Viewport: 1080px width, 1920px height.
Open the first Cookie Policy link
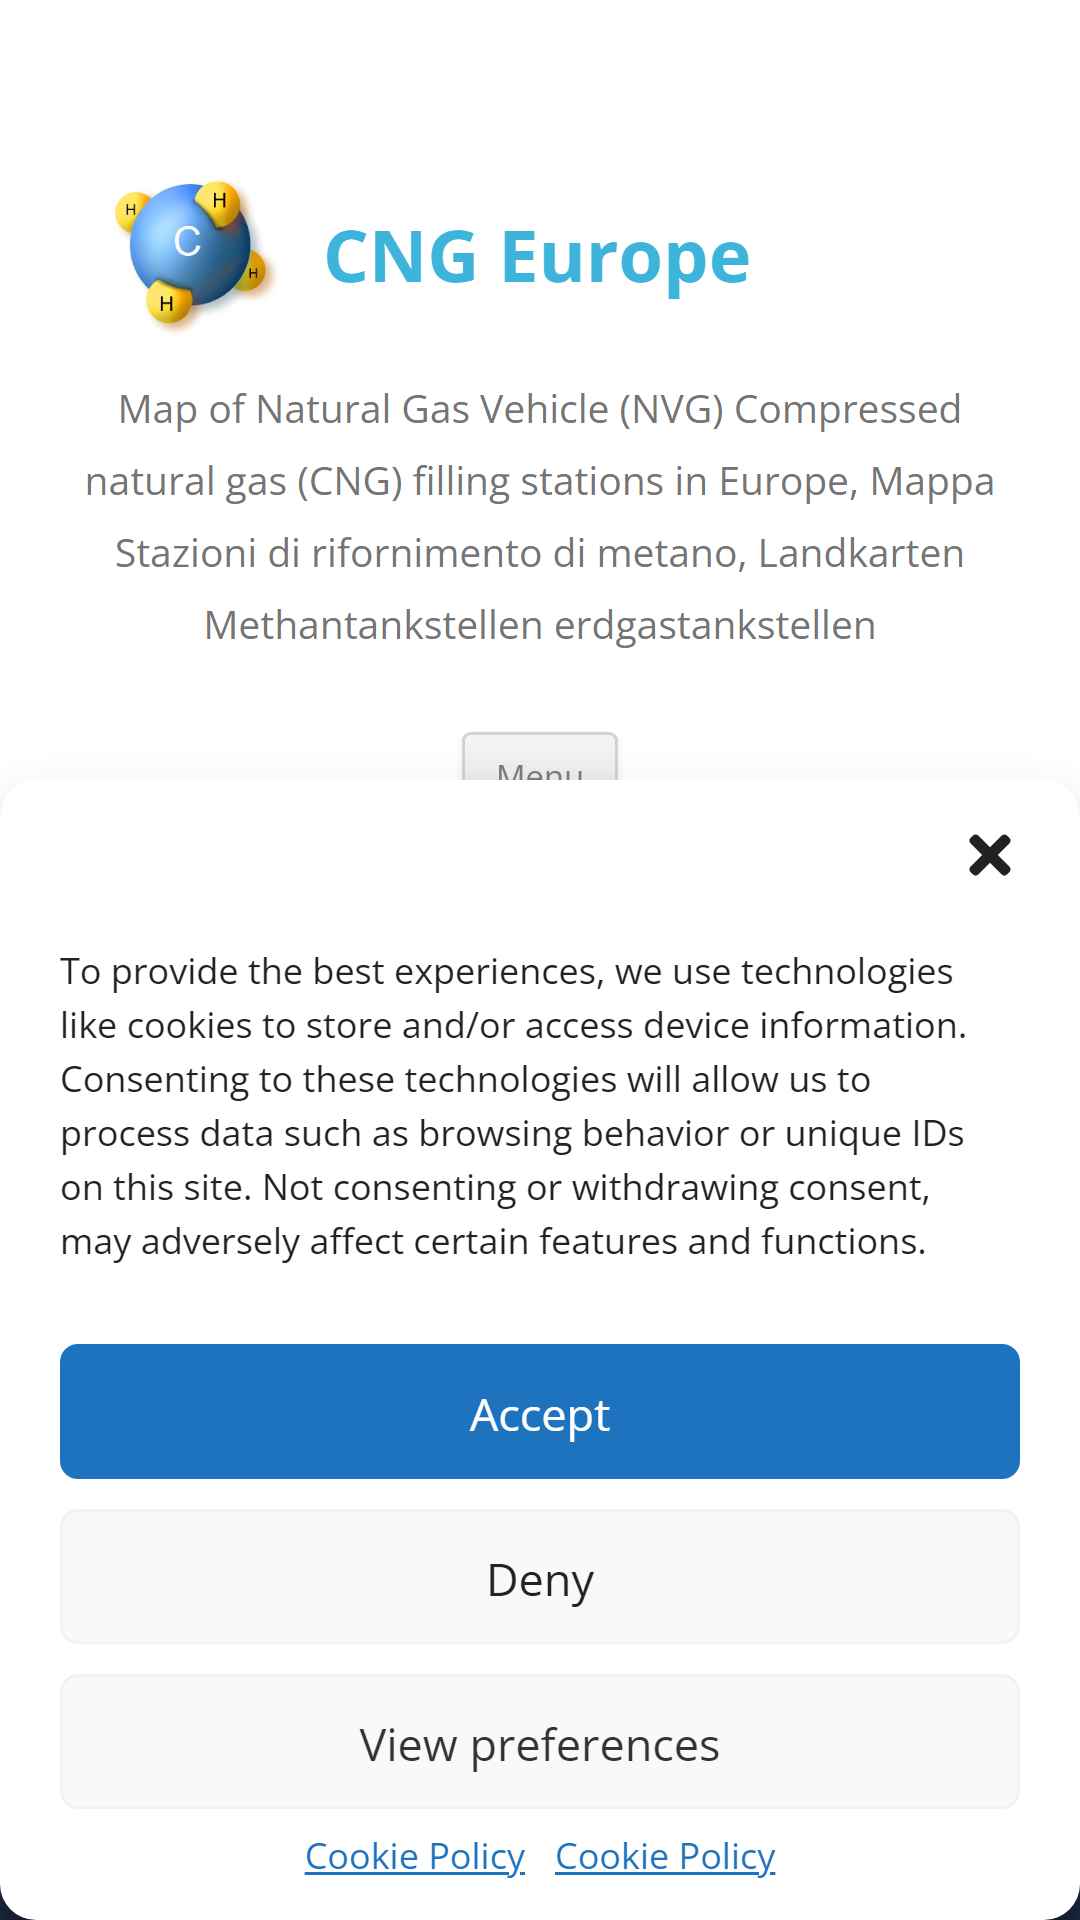pos(415,1856)
